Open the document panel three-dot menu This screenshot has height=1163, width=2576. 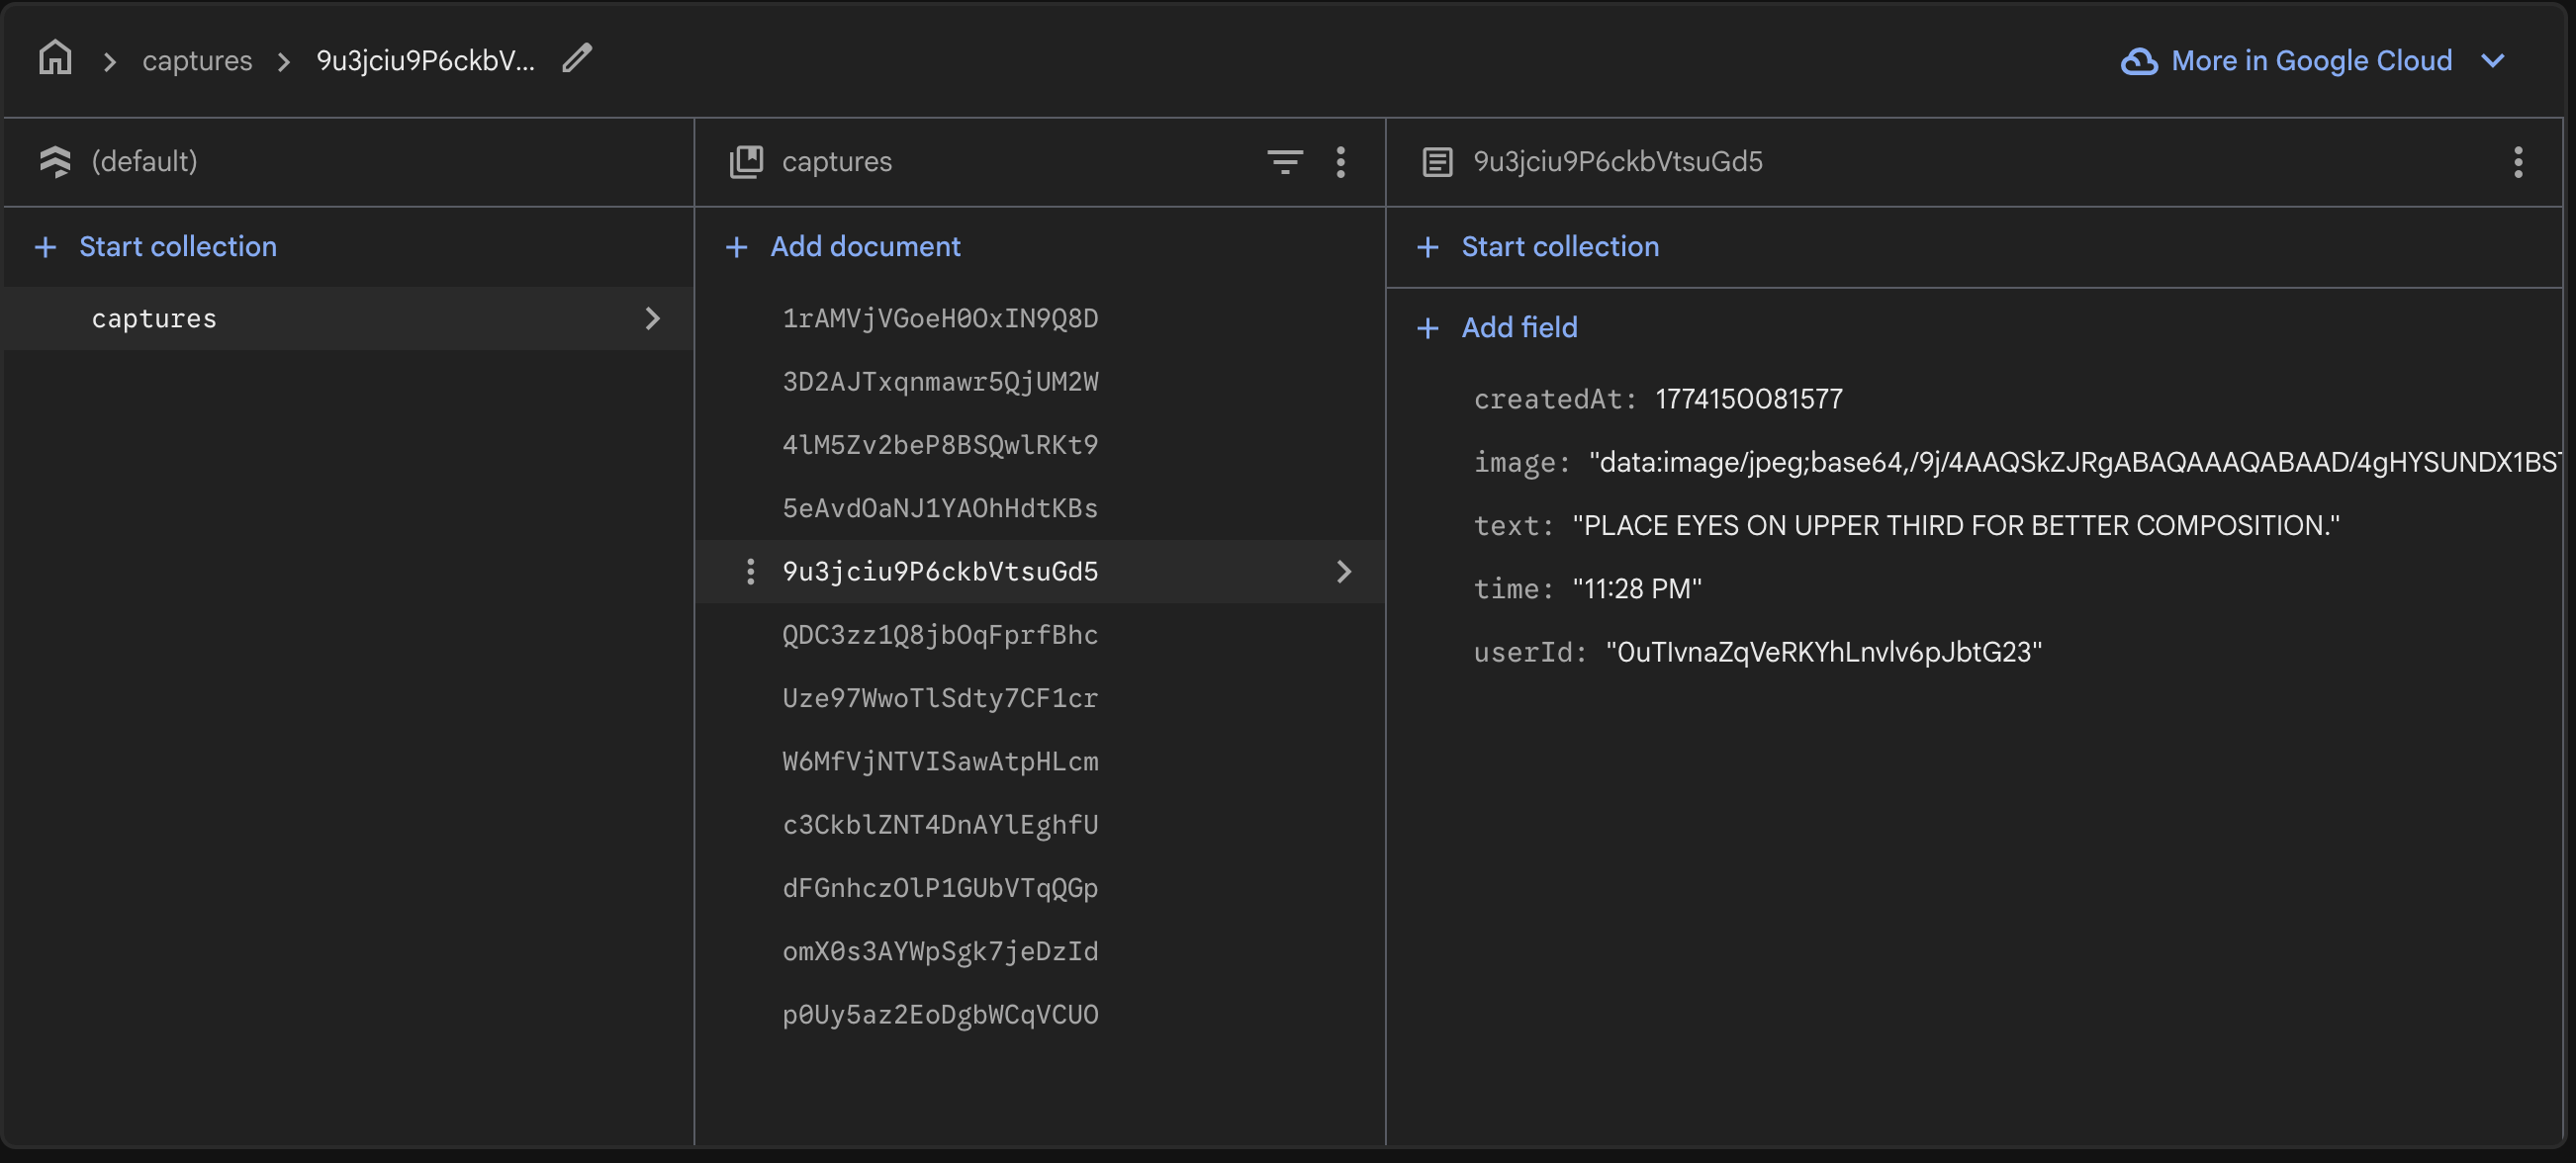2517,161
